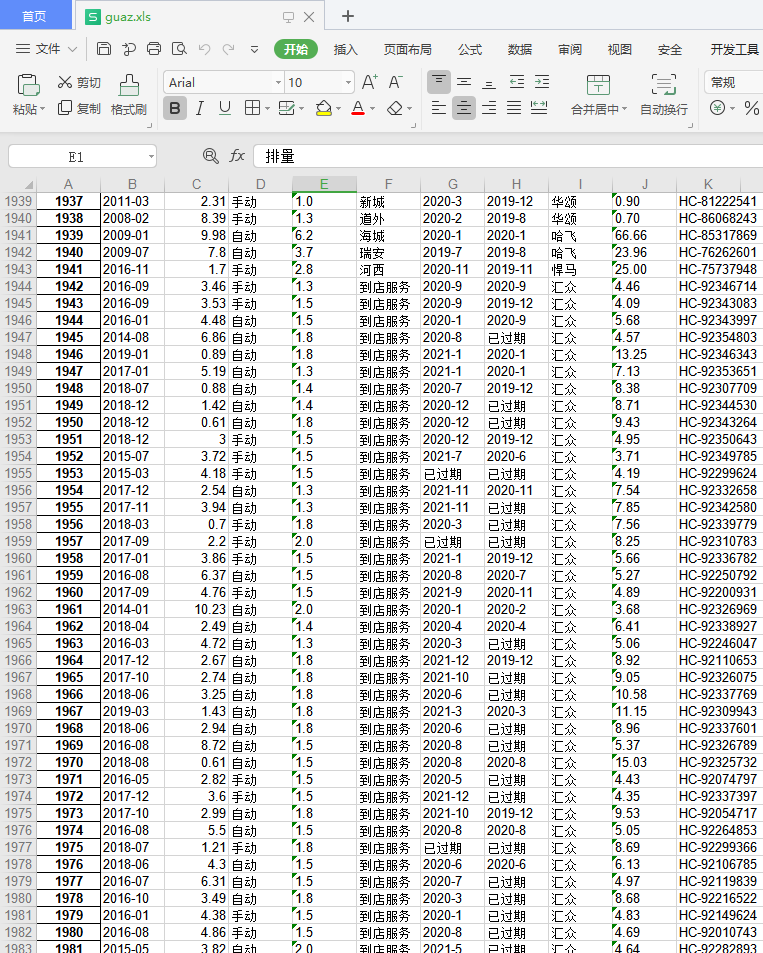Switch to the 公式 Formulas tab
The width and height of the screenshot is (763, 953).
pyautogui.click(x=470, y=49)
